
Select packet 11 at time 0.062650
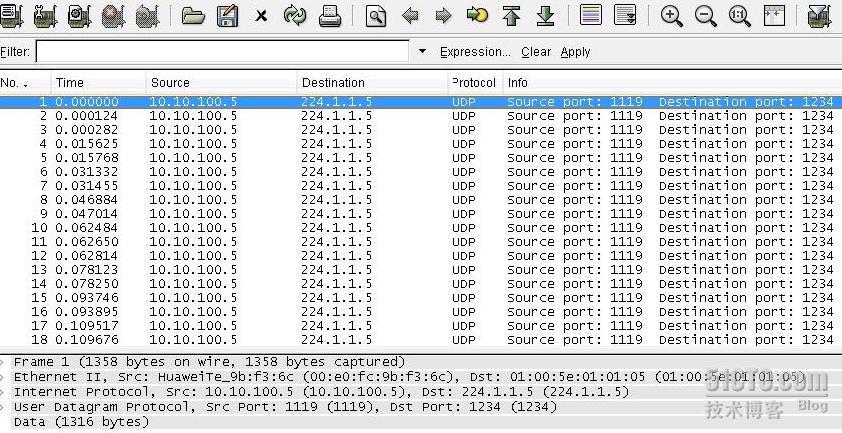[x=421, y=242]
